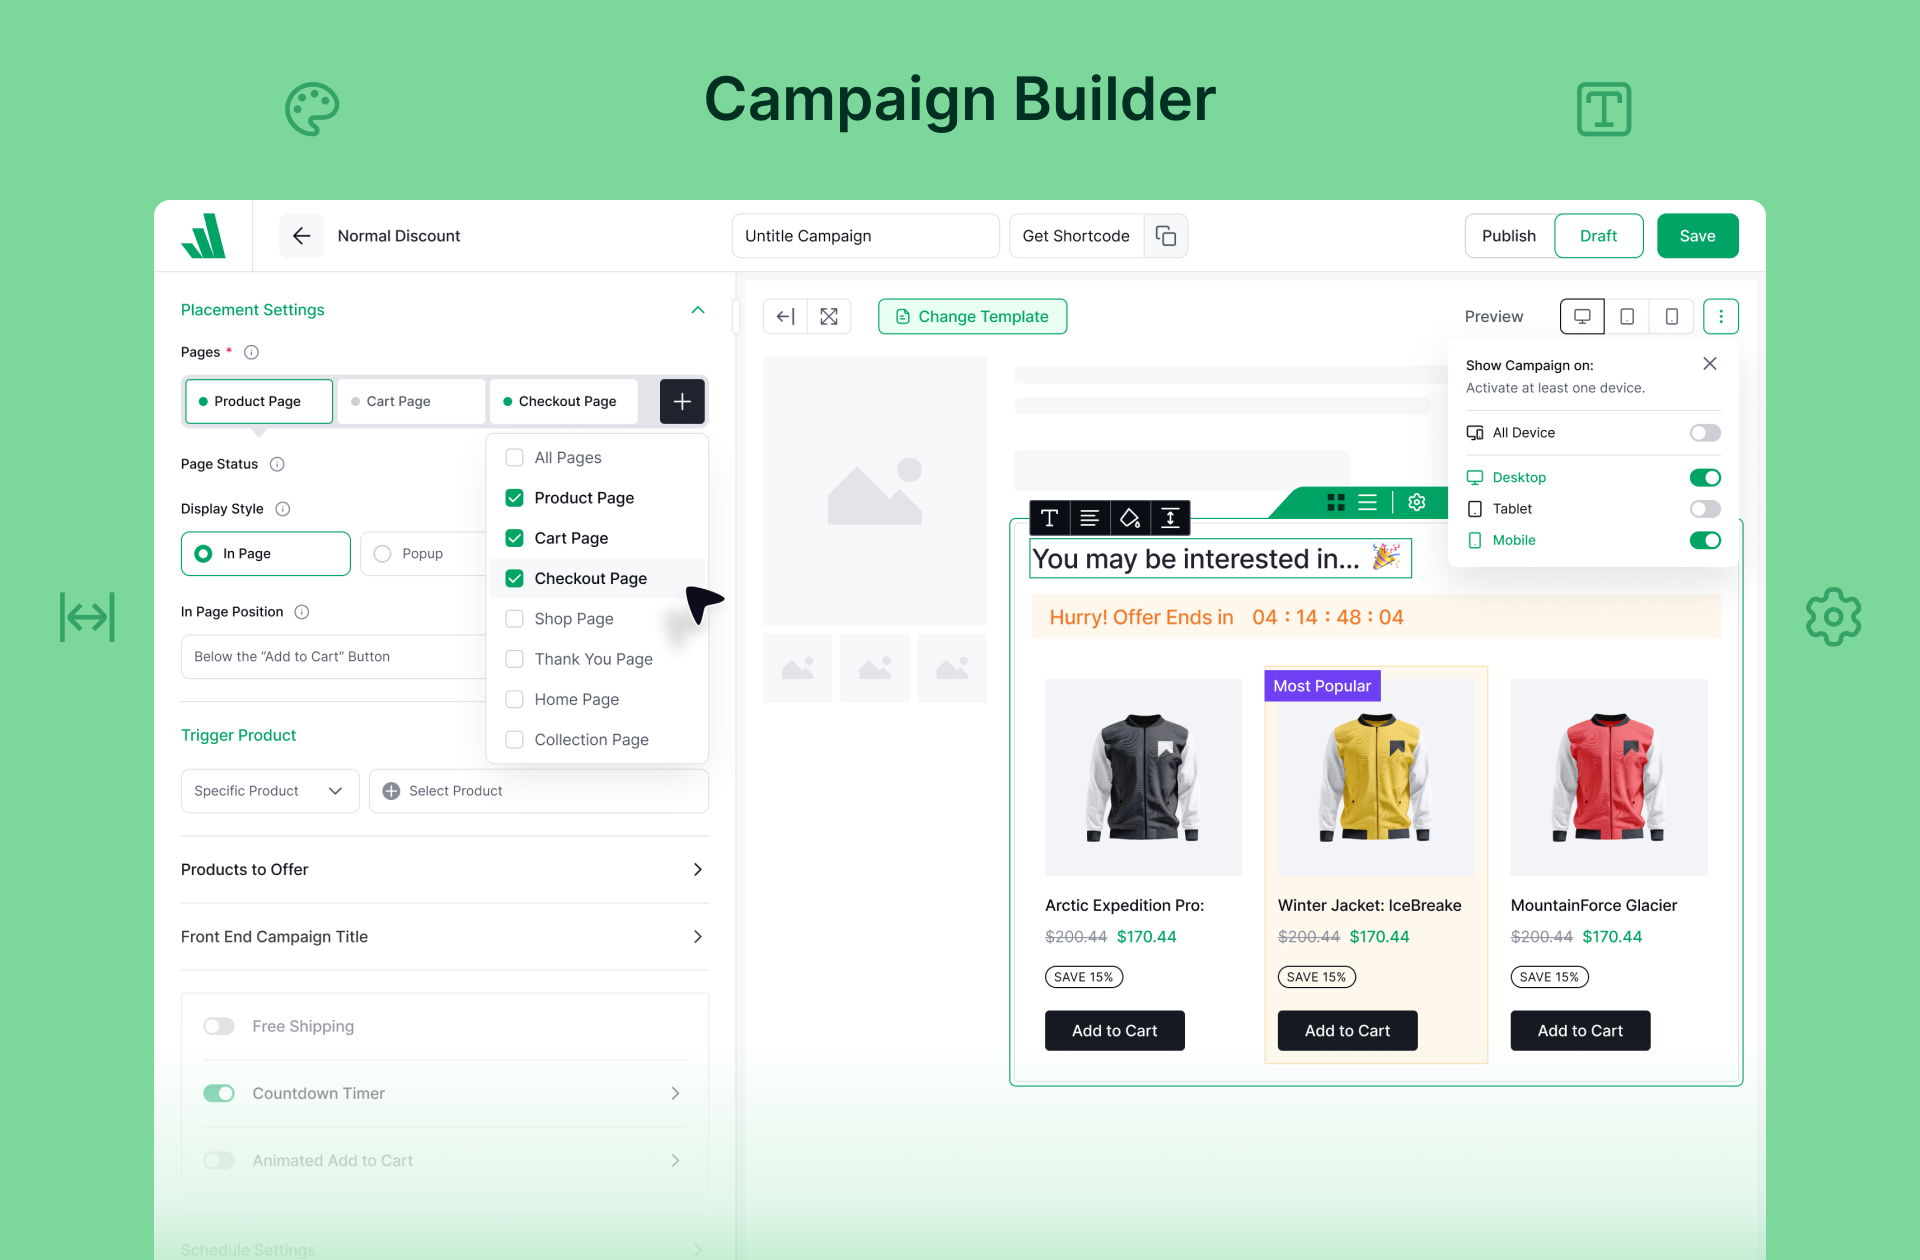The width and height of the screenshot is (1920, 1260).
Task: Click the typography T tool icon
Action: pos(1049,518)
